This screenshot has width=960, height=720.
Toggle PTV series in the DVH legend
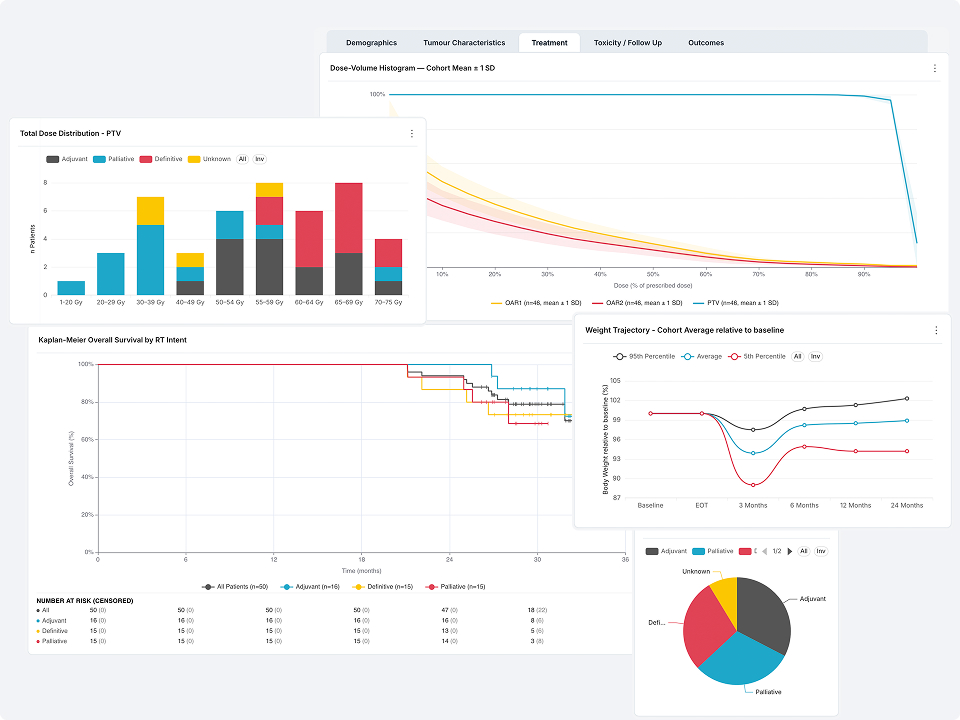coord(735,303)
